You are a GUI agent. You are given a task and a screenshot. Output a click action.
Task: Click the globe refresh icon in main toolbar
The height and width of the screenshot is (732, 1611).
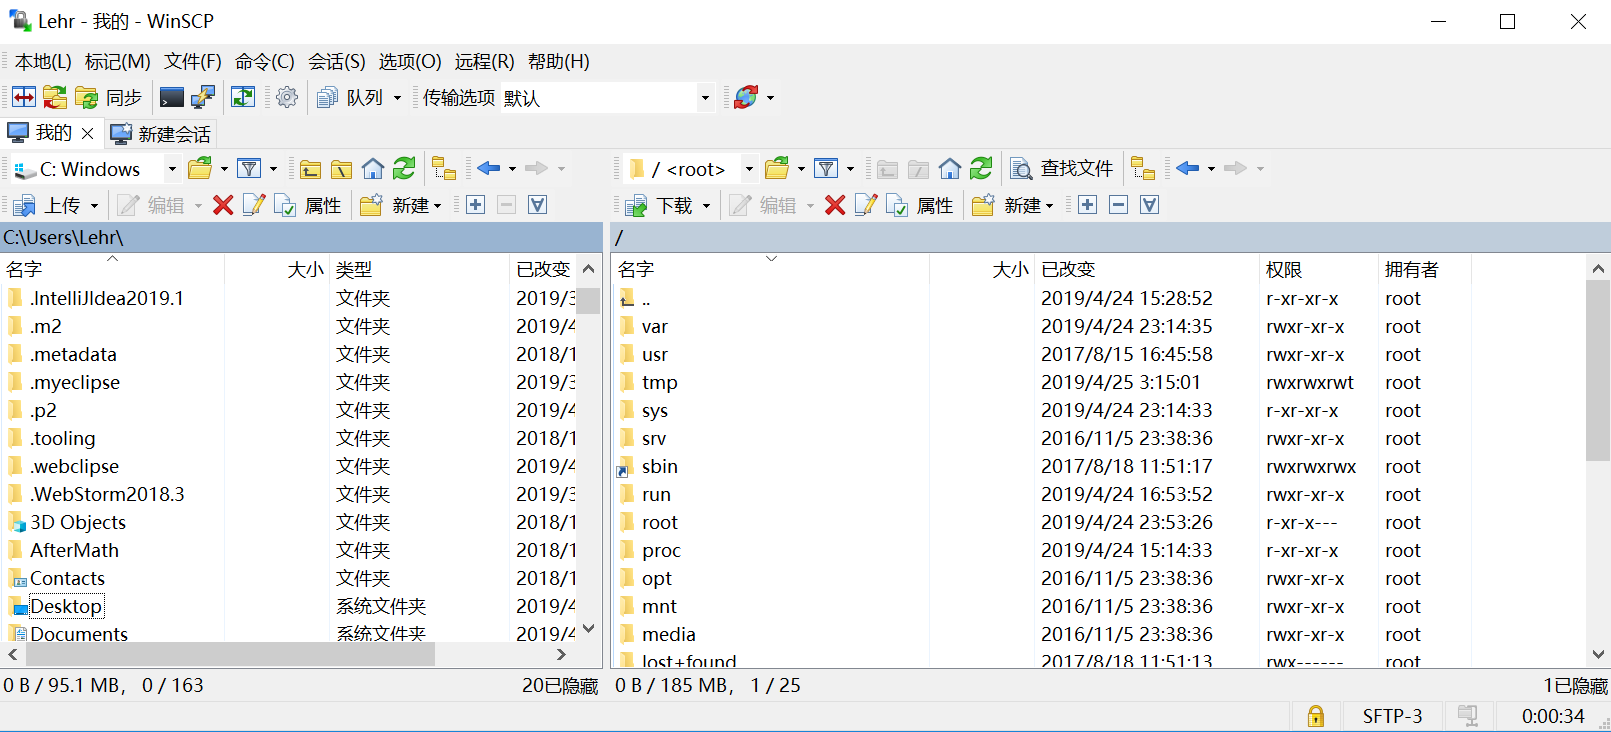pos(746,97)
